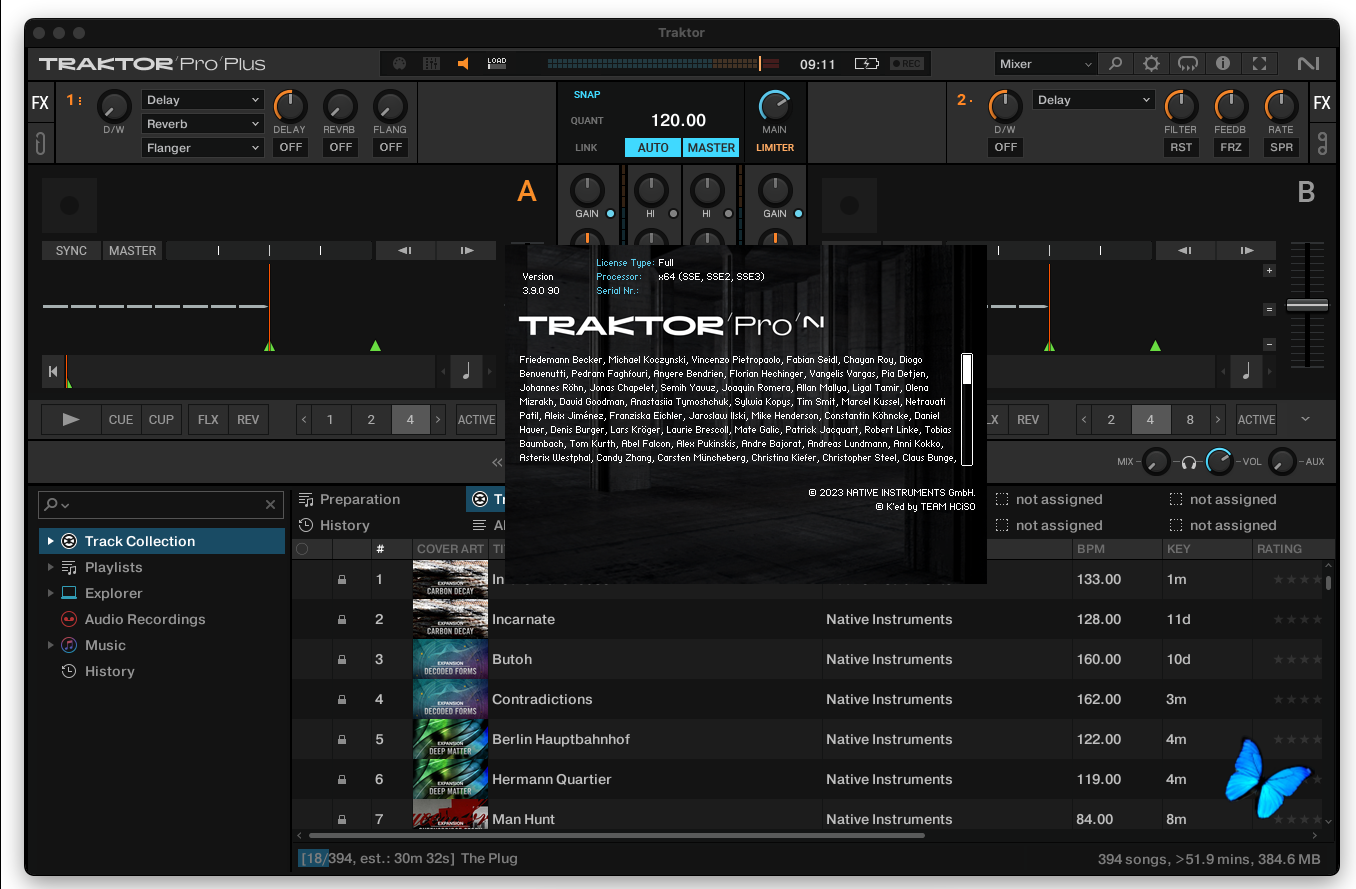This screenshot has height=889, width=1356.
Task: Open the FX unit 1 Delay effect dropdown
Action: (x=203, y=100)
